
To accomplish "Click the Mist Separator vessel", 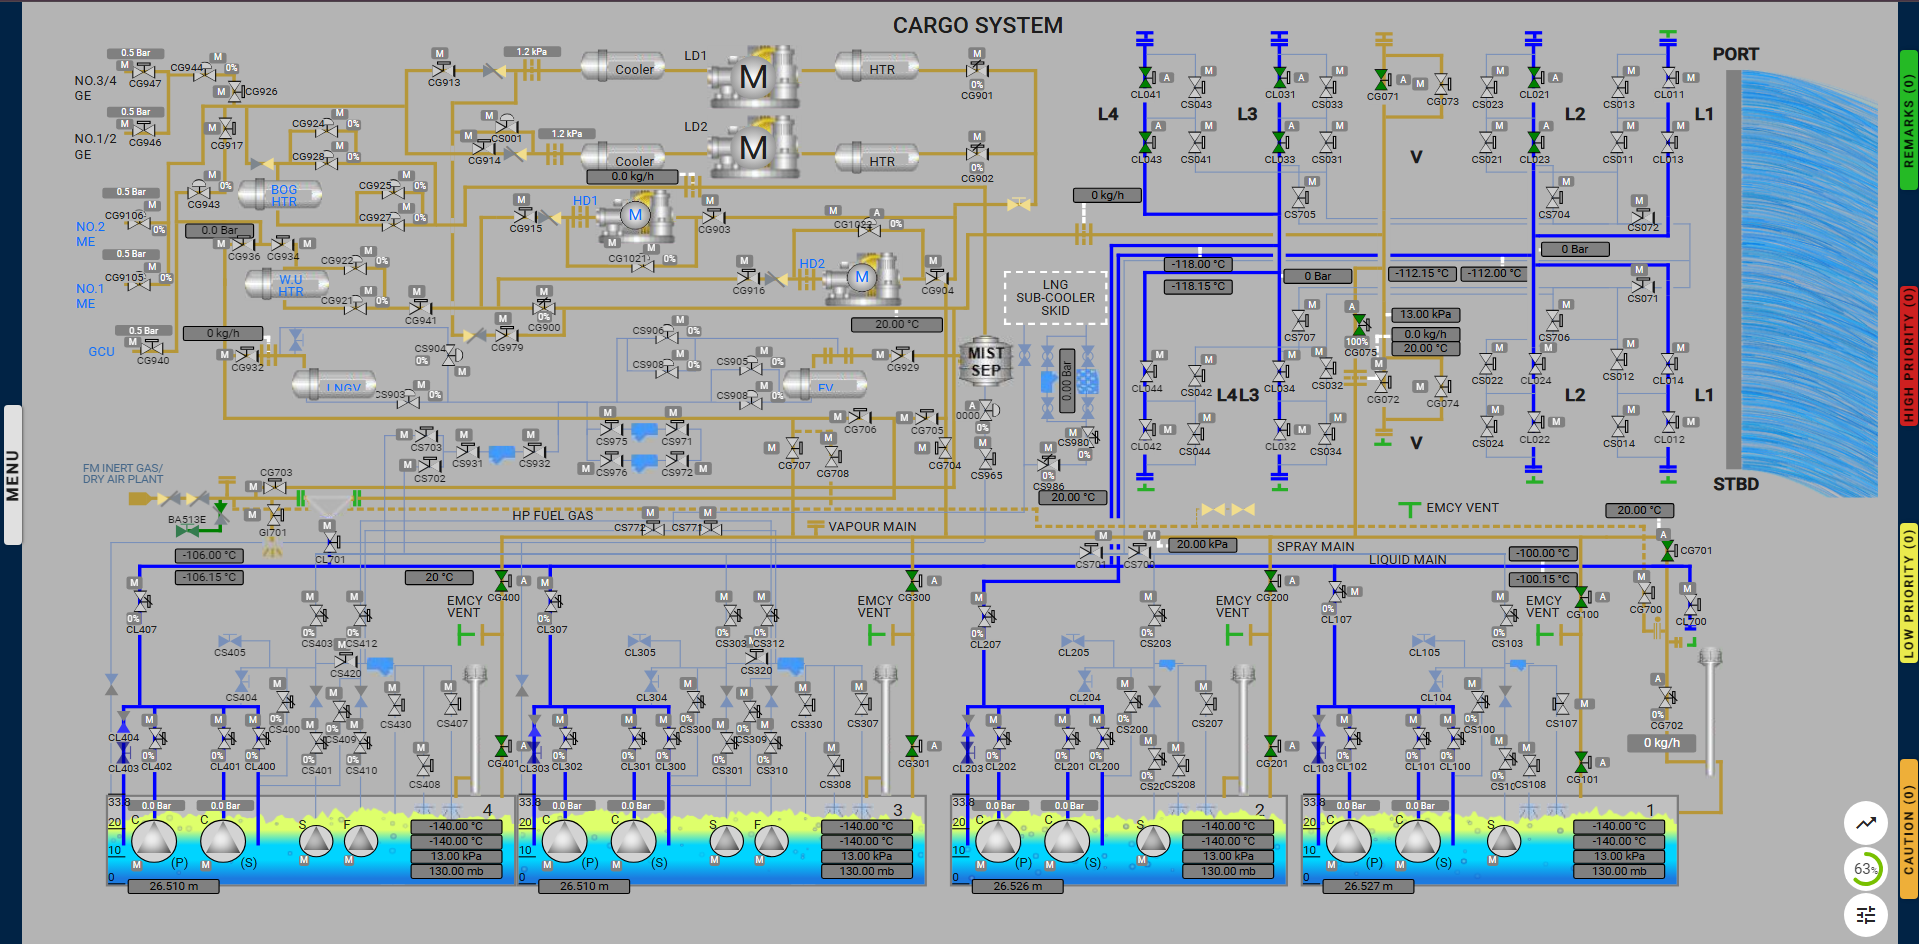I will click(x=985, y=362).
